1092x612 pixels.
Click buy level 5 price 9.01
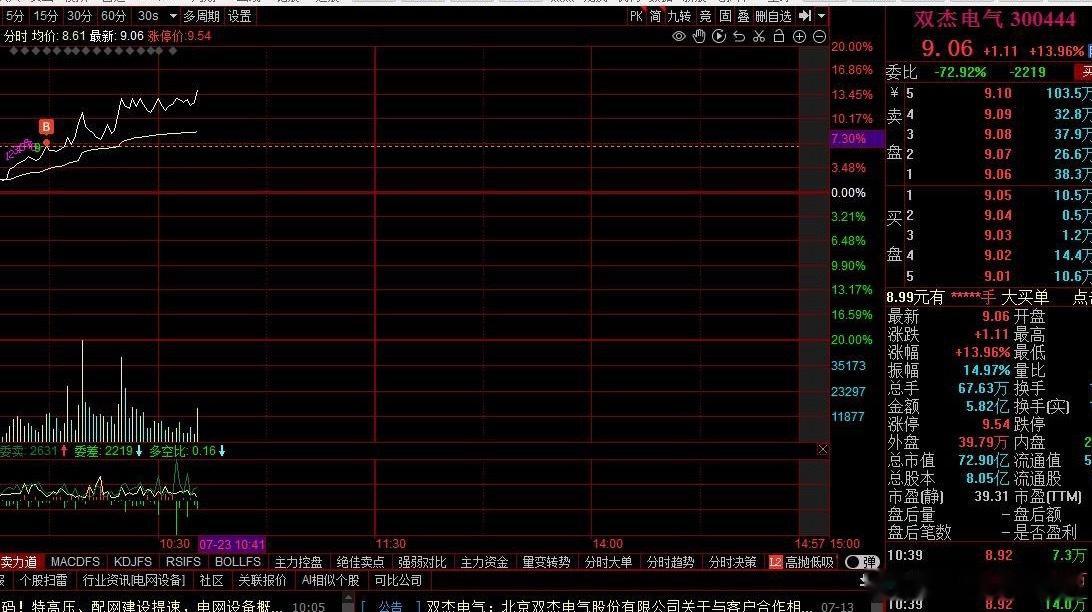997,276
